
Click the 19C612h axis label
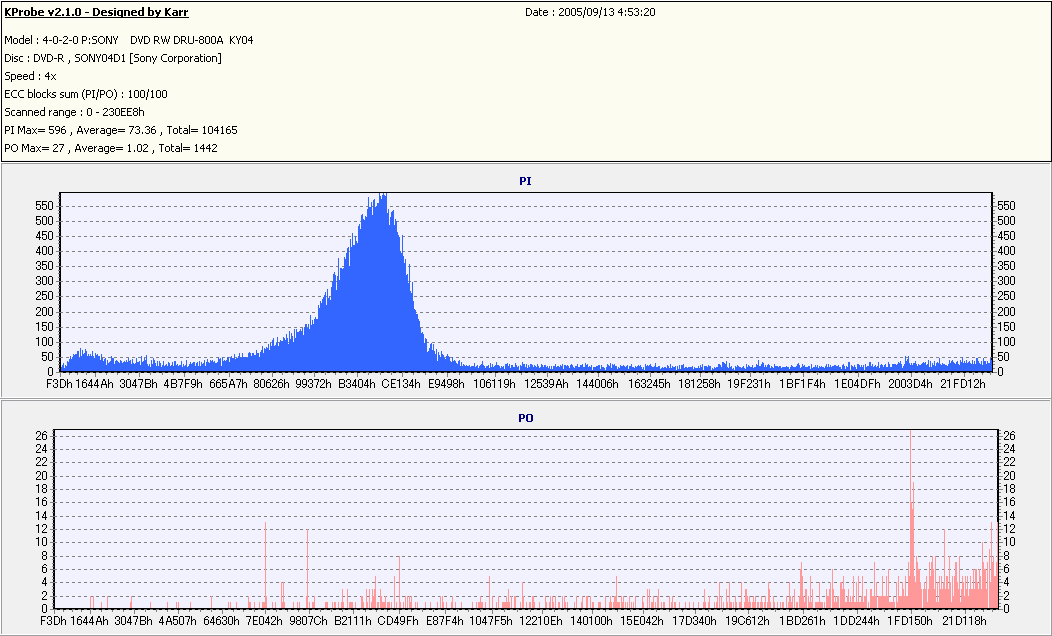tap(747, 621)
